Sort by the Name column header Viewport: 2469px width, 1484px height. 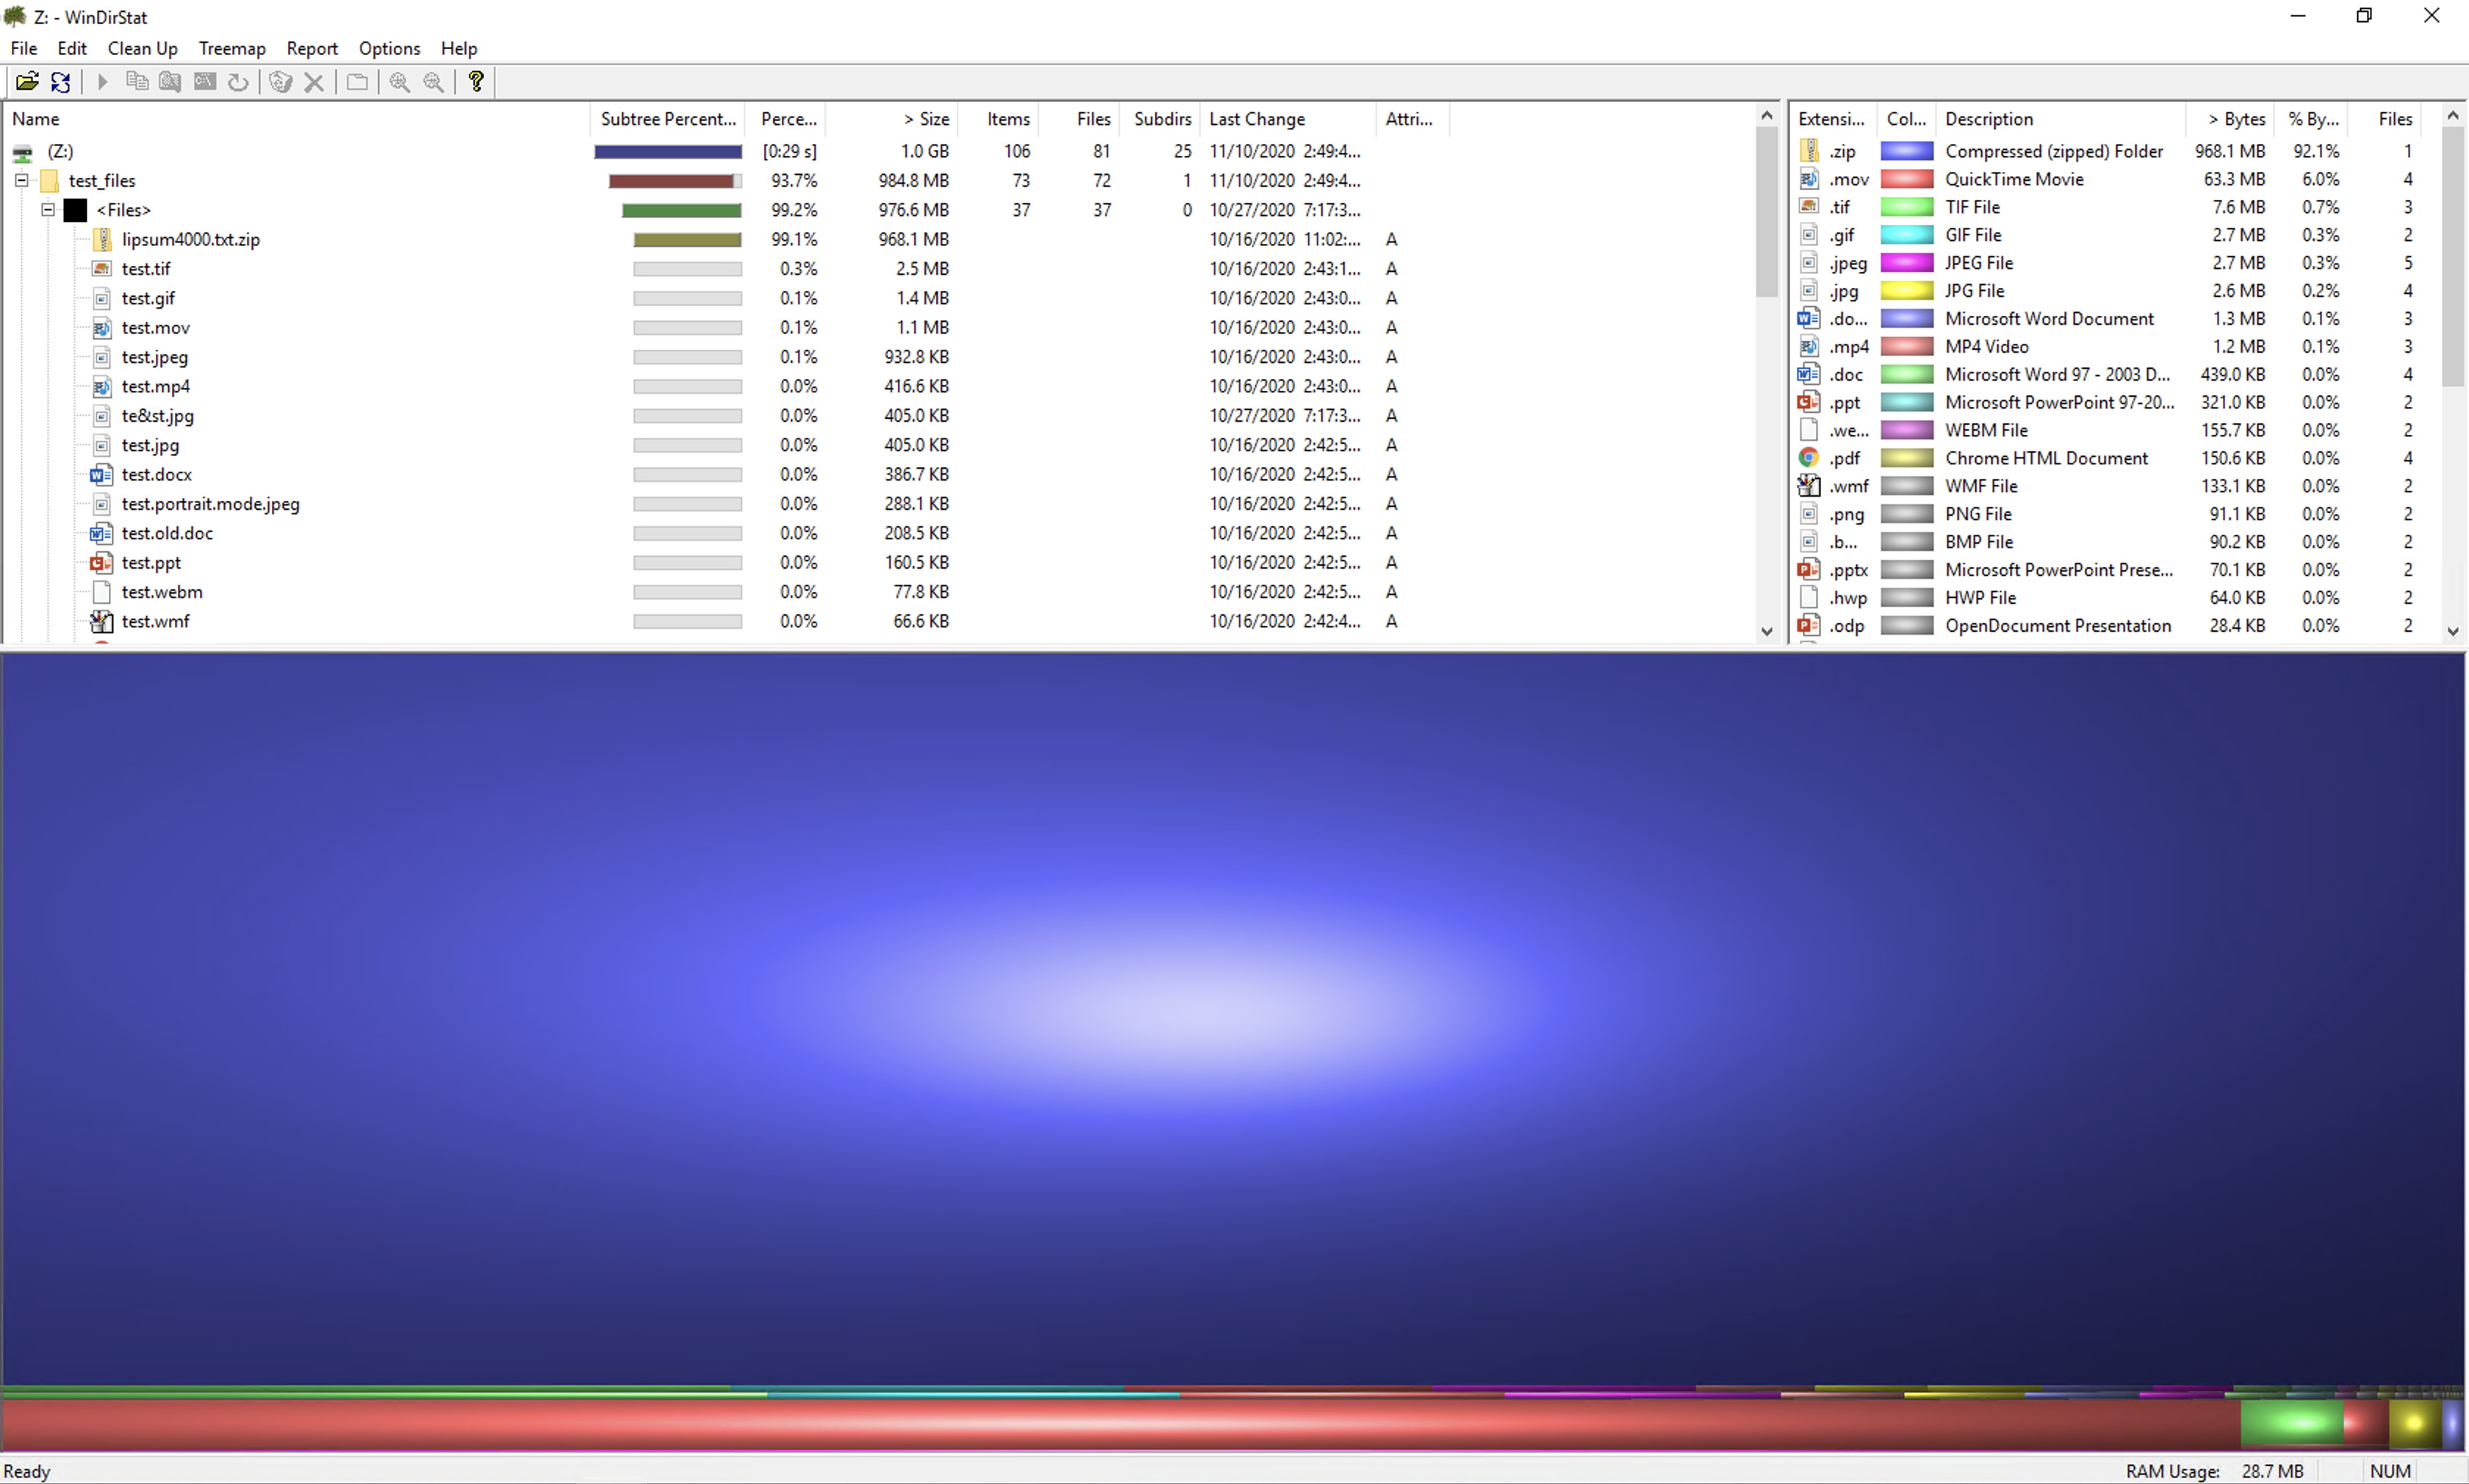tap(297, 119)
